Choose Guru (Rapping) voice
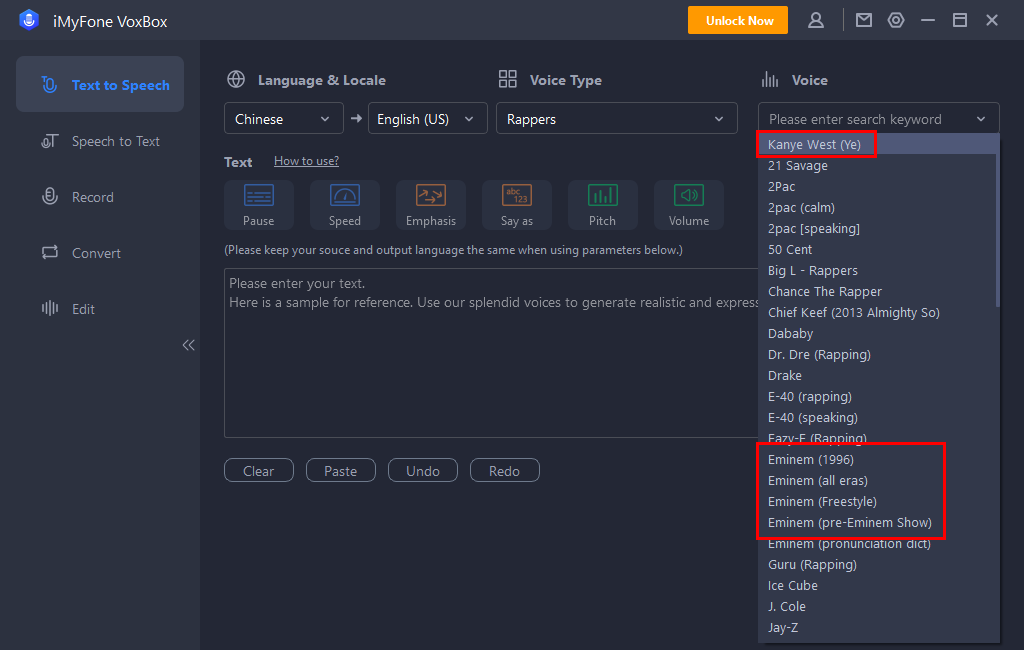 878,564
